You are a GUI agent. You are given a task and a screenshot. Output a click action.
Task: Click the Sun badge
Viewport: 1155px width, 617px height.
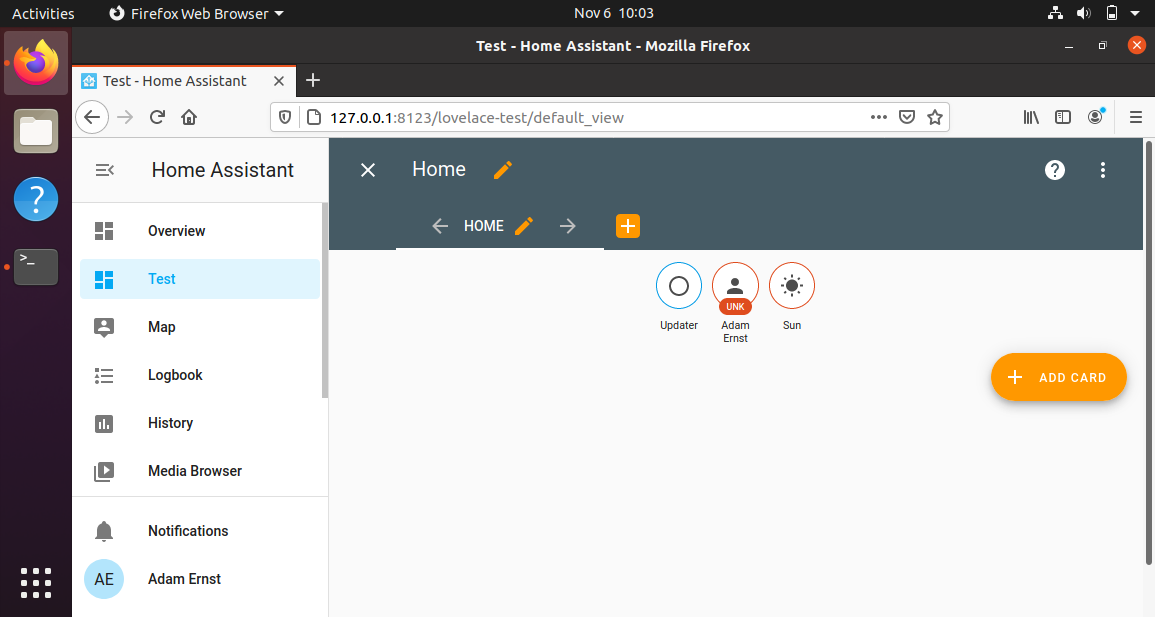[792, 286]
